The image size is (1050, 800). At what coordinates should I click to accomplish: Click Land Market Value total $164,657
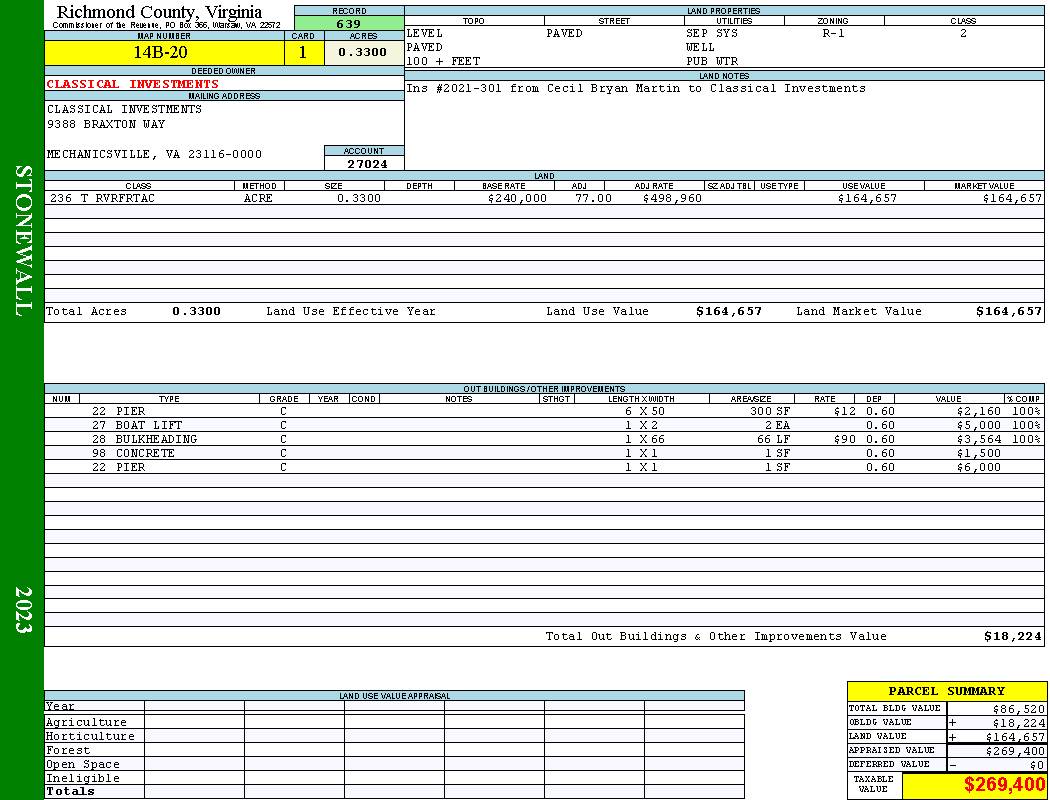coord(1008,311)
